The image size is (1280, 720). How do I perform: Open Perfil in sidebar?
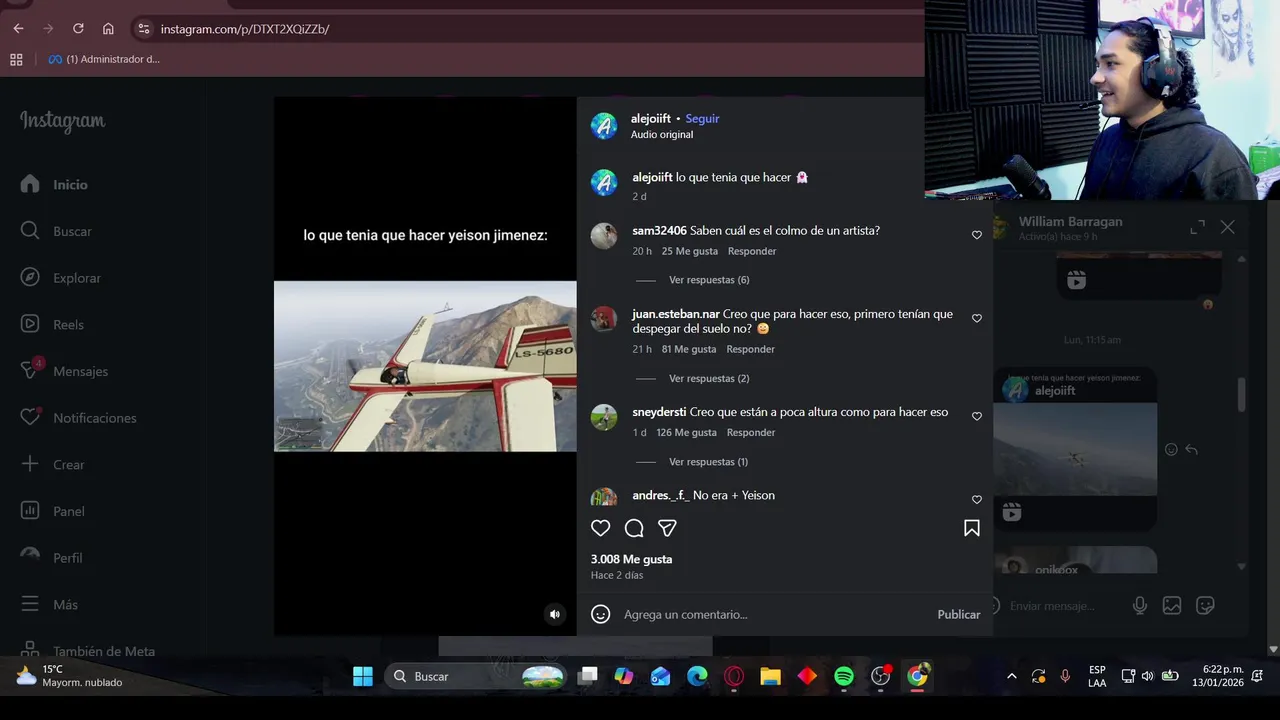(52, 558)
